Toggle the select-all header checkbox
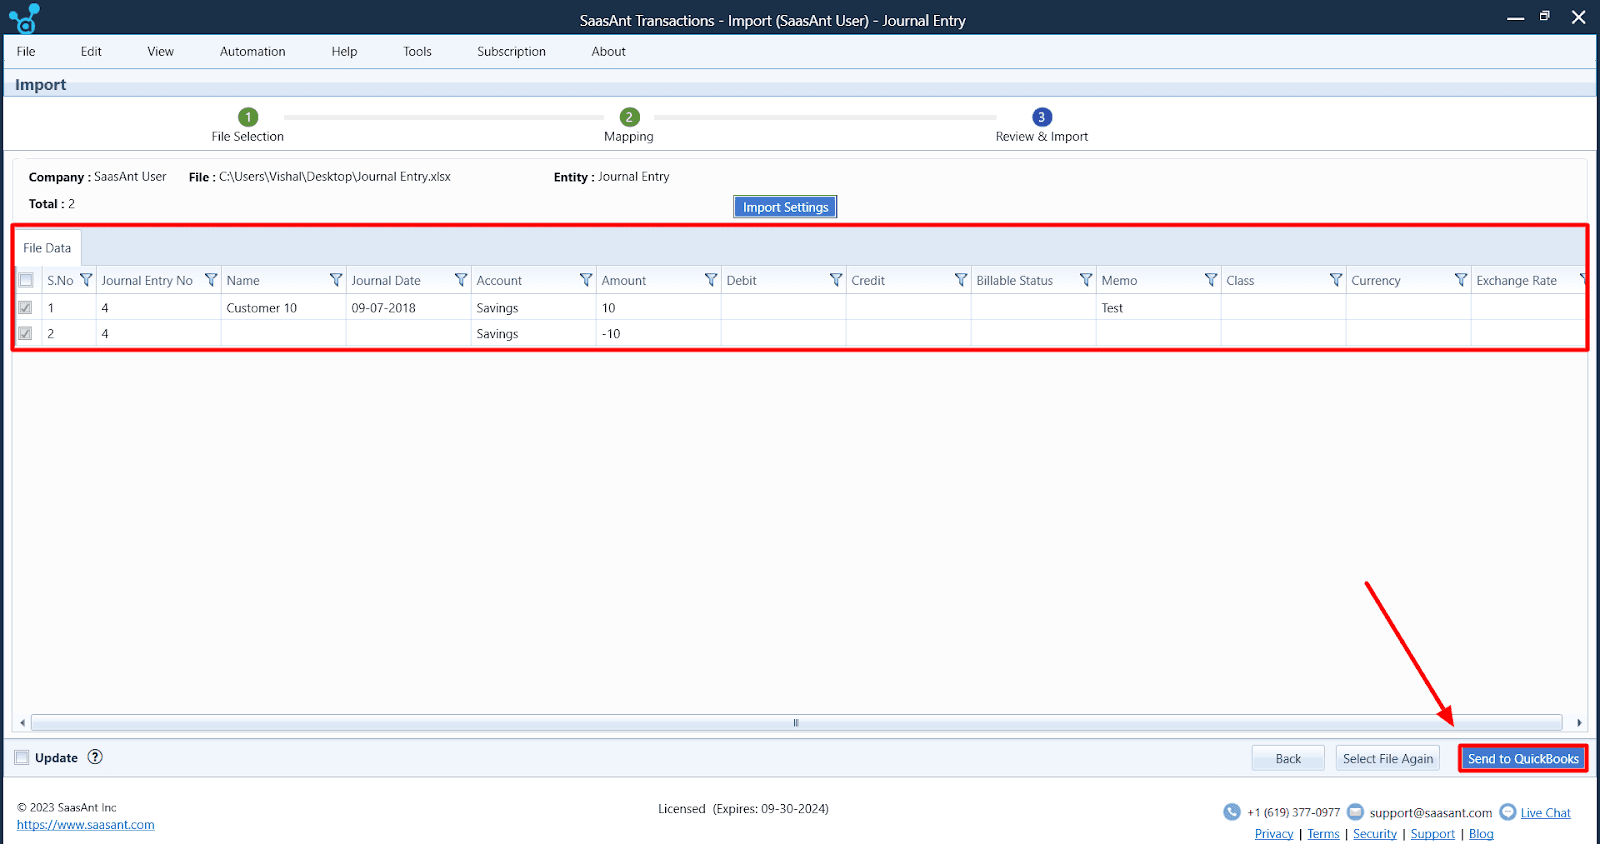 tap(26, 280)
